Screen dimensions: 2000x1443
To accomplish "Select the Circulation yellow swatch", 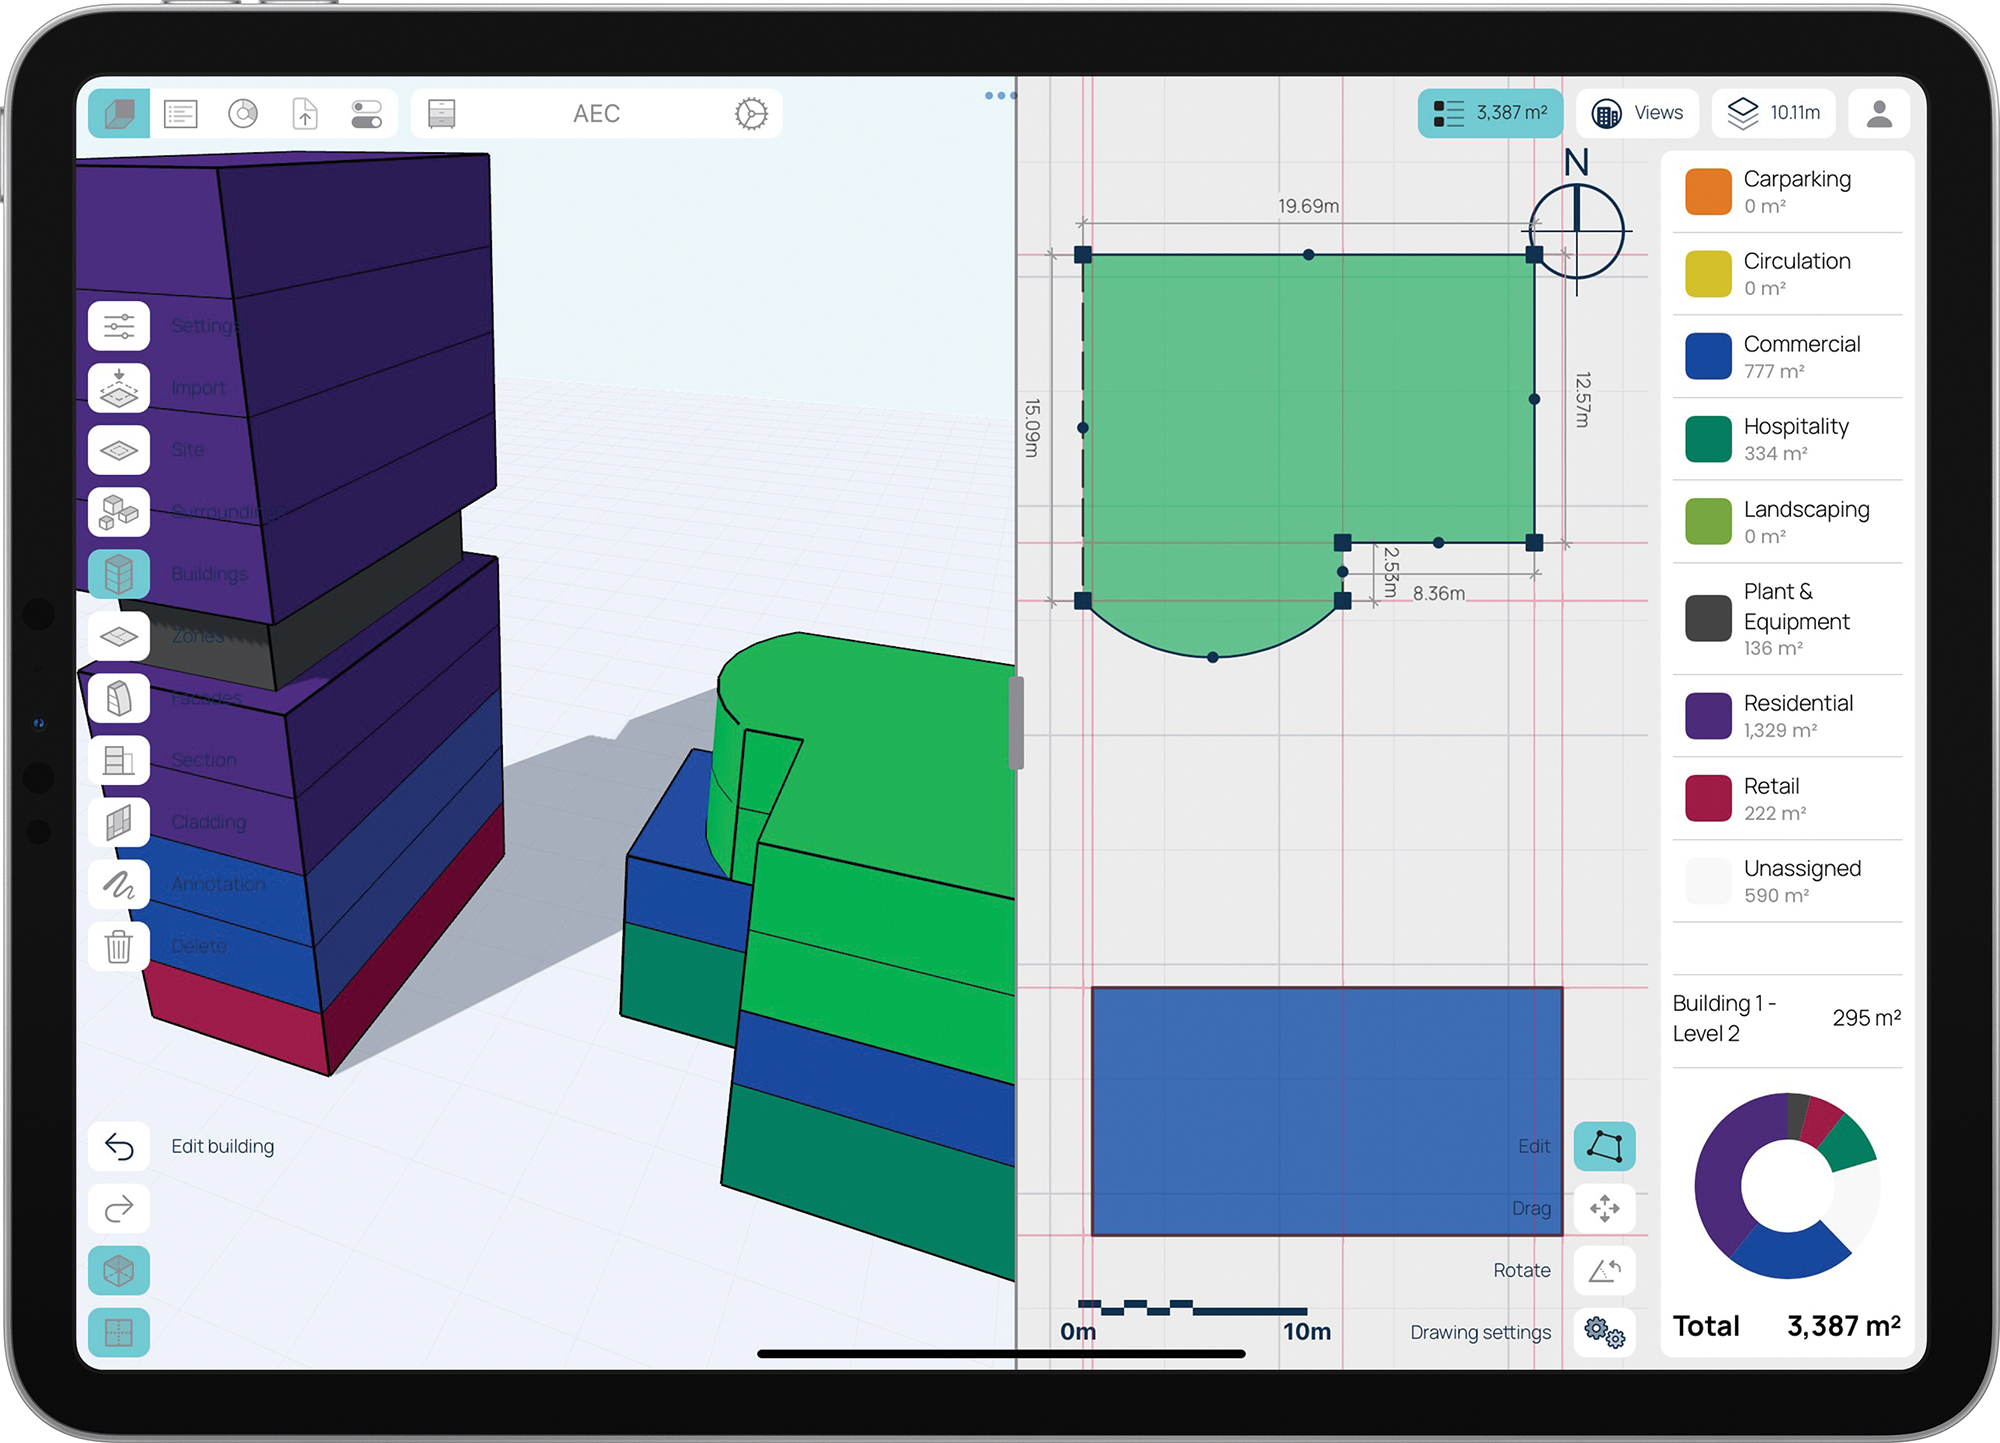I will coord(1708,274).
